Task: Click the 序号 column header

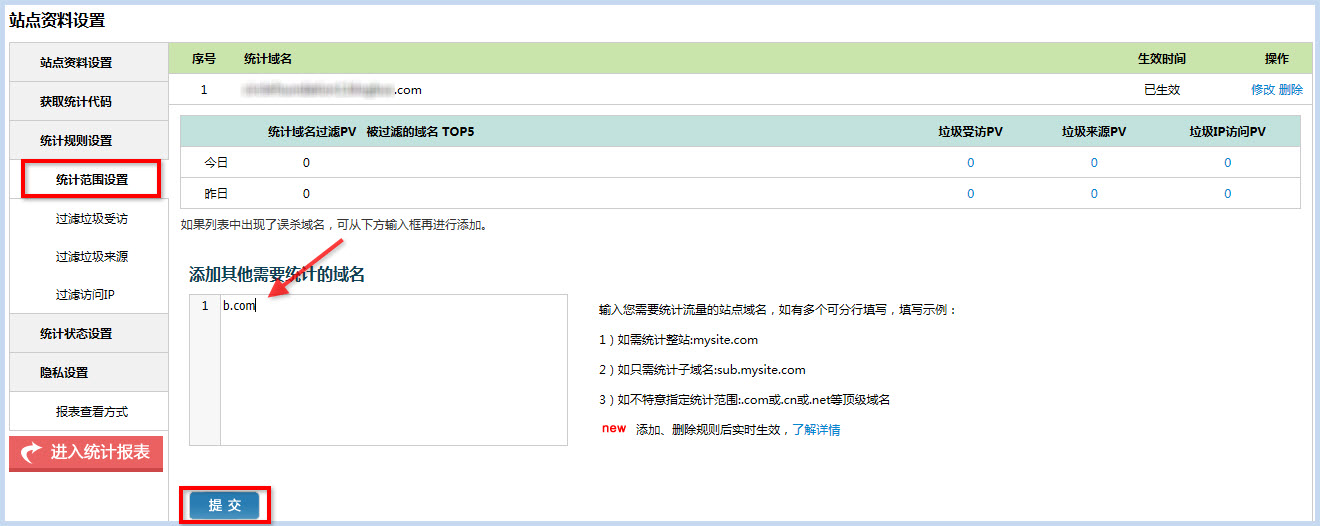Action: tap(204, 59)
